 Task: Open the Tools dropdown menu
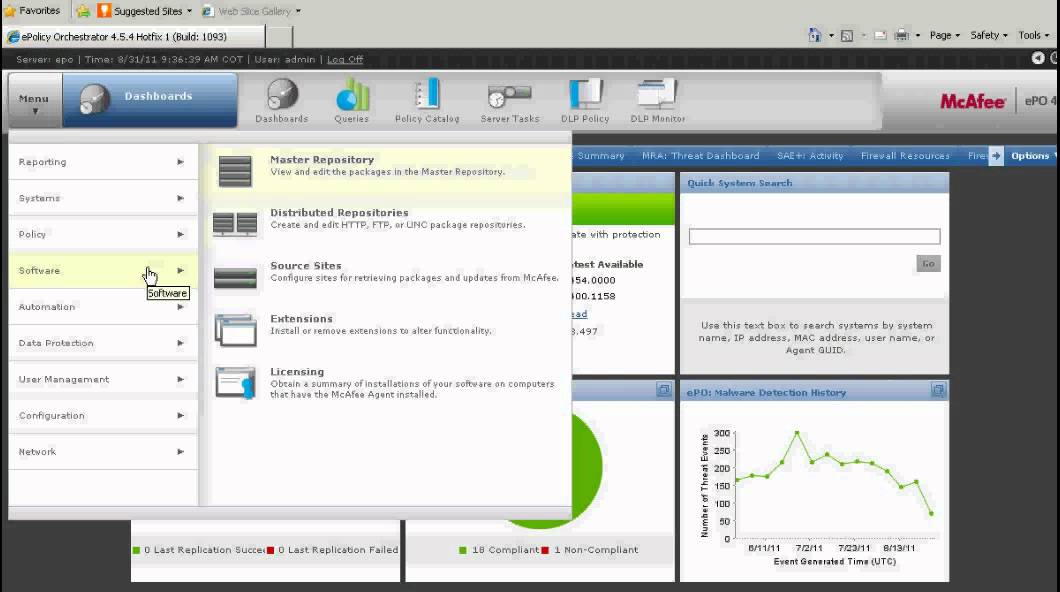1034,35
